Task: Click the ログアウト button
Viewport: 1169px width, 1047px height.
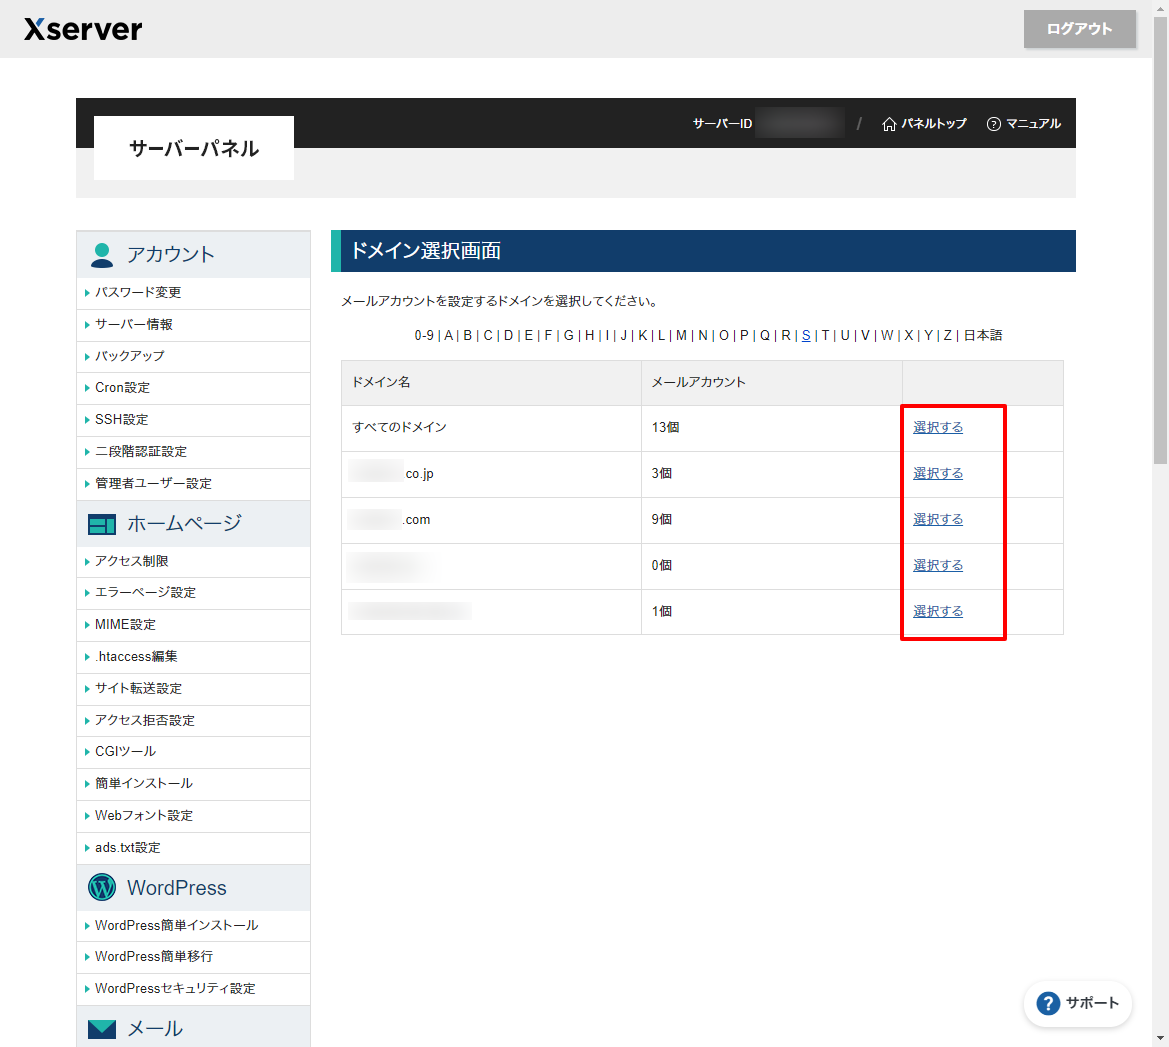Action: 1079,29
